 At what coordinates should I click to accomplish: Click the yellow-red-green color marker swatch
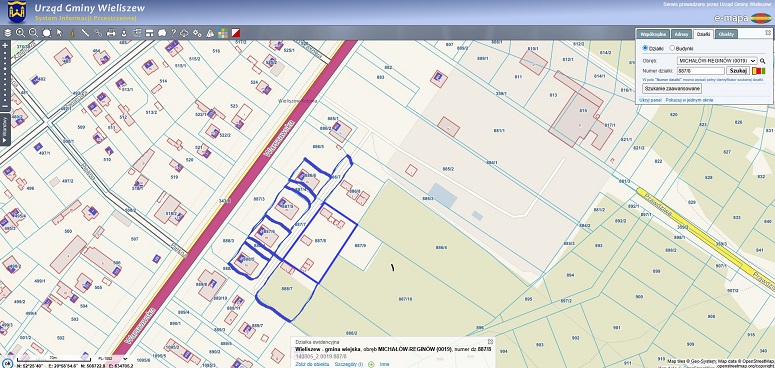click(758, 71)
